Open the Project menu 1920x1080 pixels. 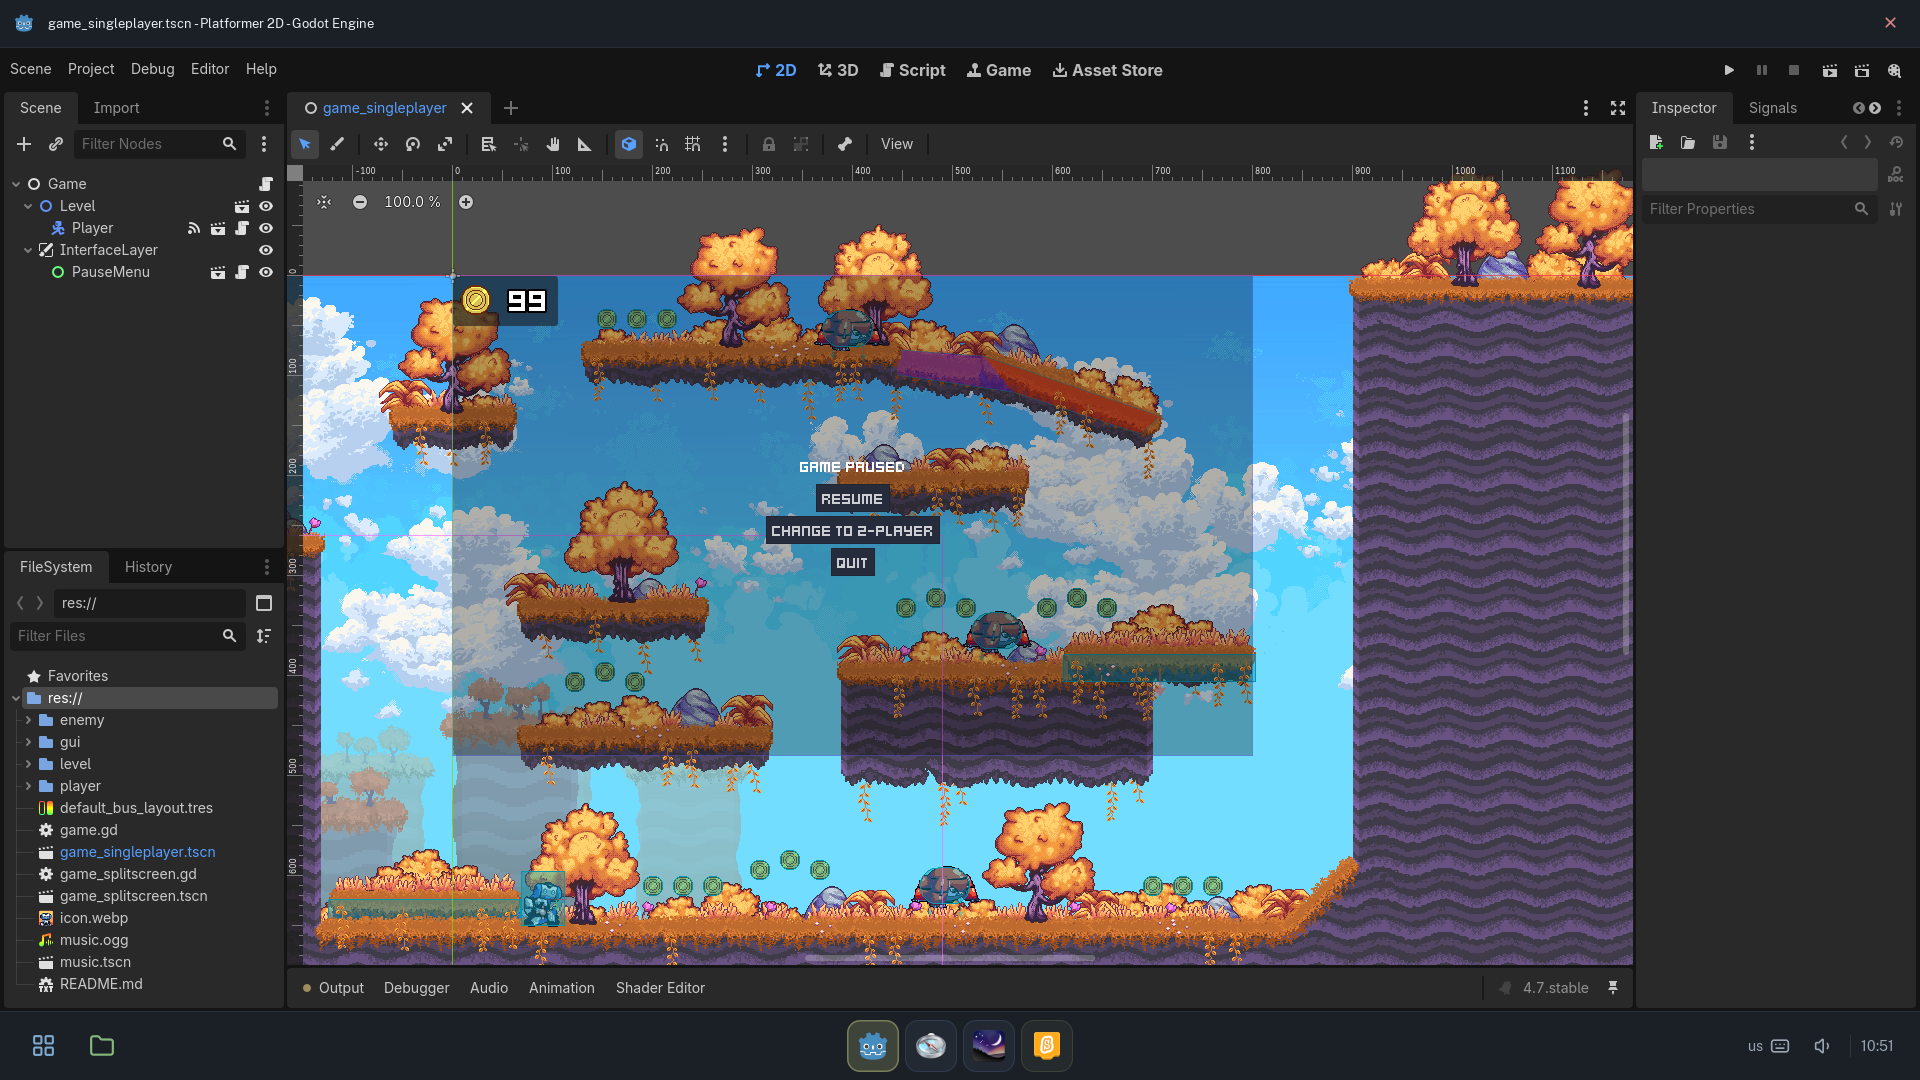click(91, 69)
